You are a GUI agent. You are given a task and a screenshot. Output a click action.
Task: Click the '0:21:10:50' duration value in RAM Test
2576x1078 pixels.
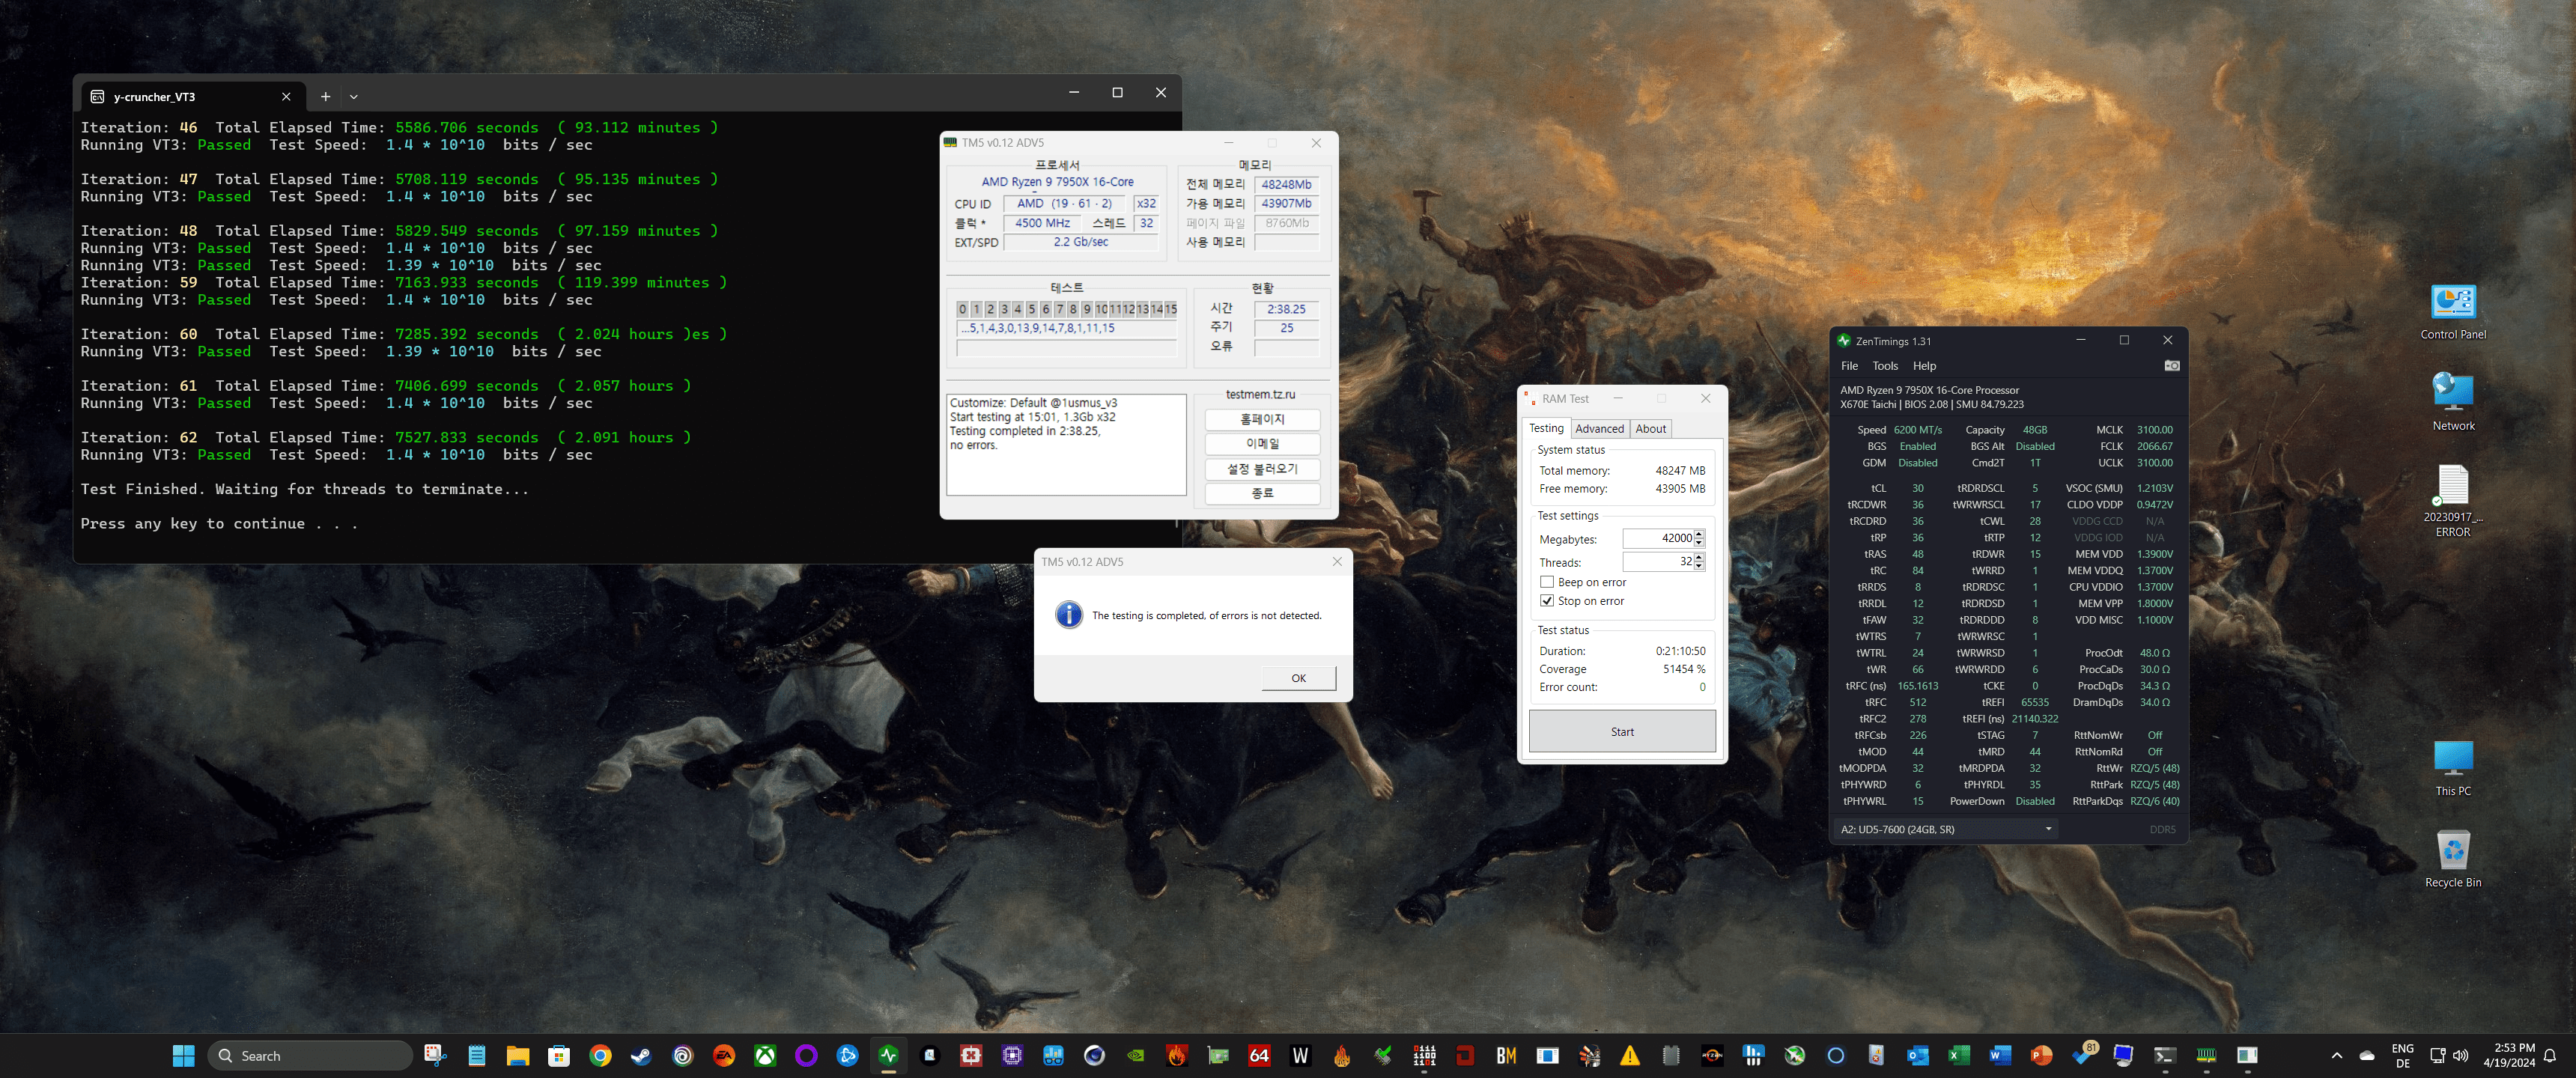(1680, 651)
